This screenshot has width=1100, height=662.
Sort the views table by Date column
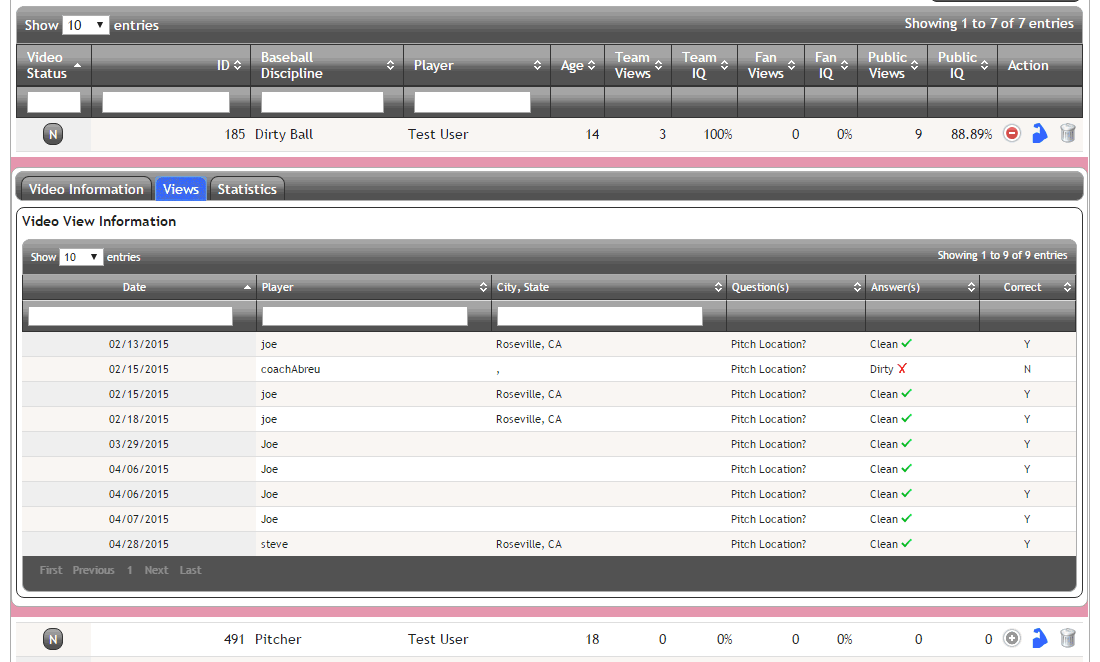tap(135, 287)
